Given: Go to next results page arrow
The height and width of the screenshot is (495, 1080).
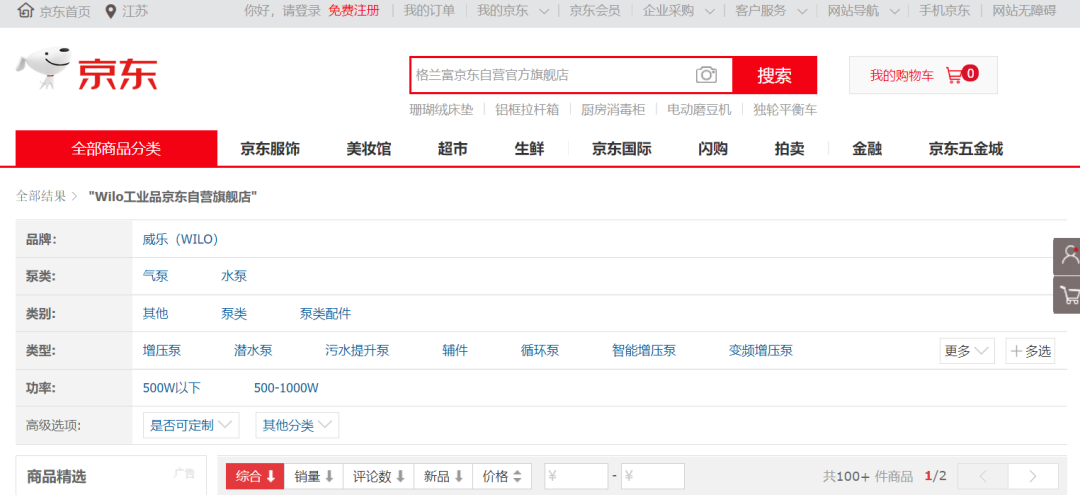Looking at the screenshot, I should (x=1032, y=476).
